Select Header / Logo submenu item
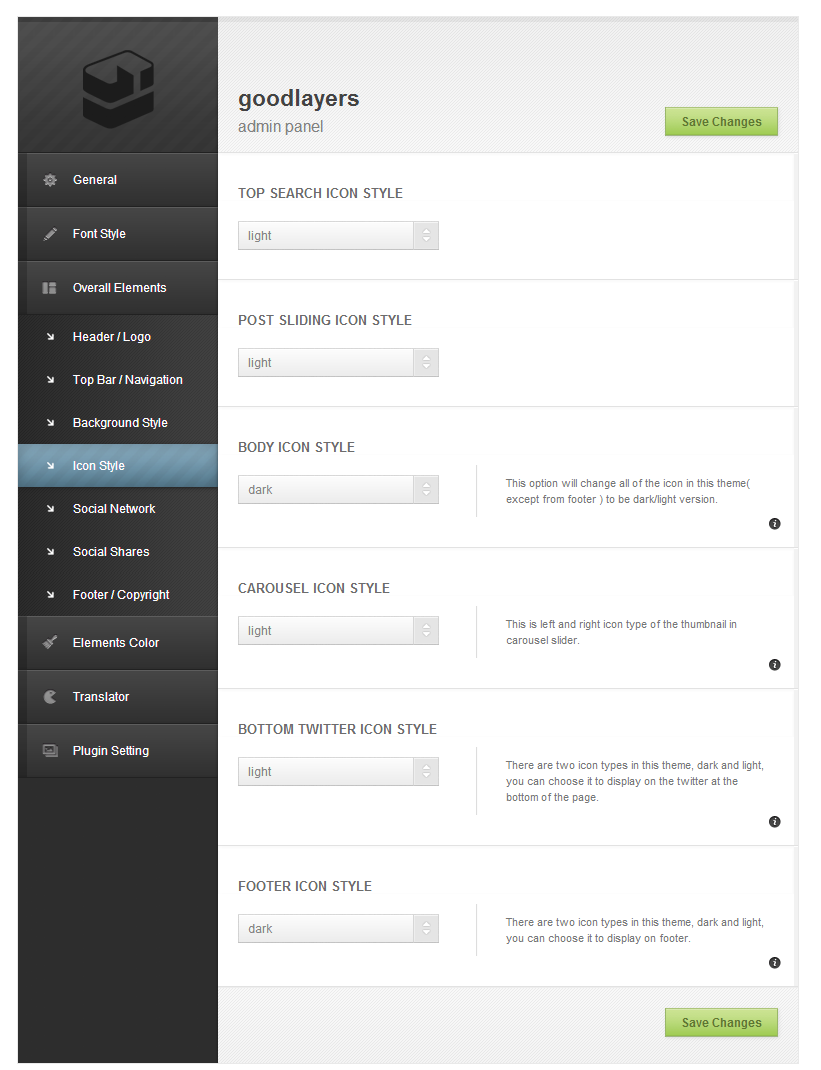821x1070 pixels. [111, 337]
